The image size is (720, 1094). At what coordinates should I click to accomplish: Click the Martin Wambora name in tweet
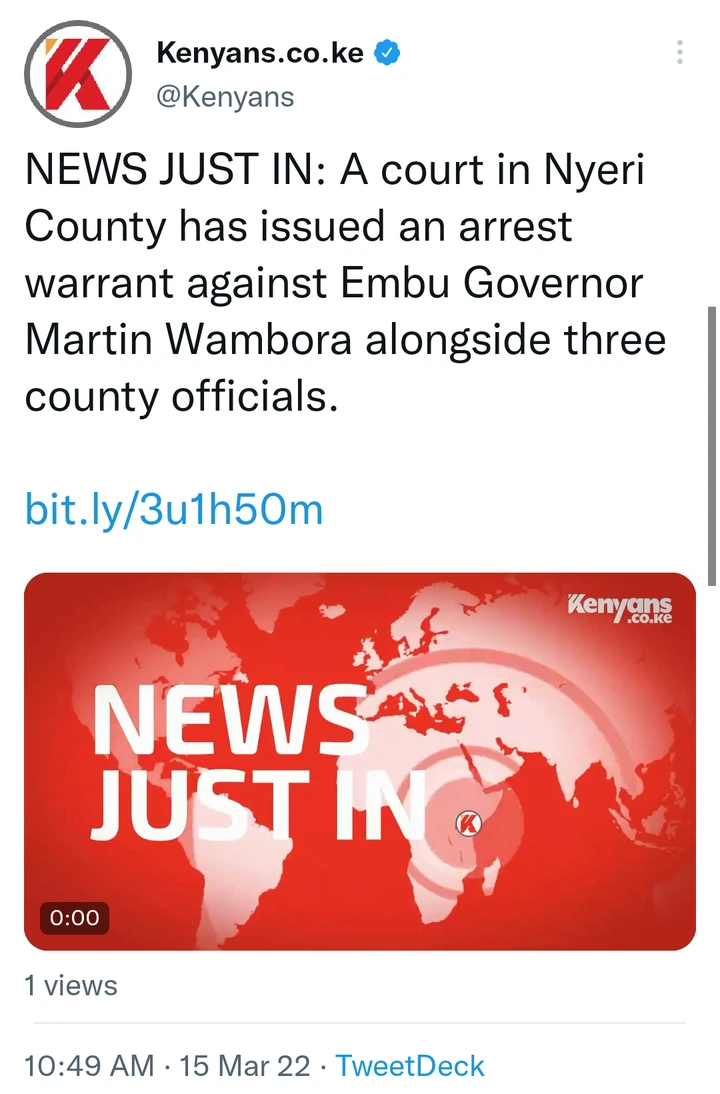coord(188,340)
